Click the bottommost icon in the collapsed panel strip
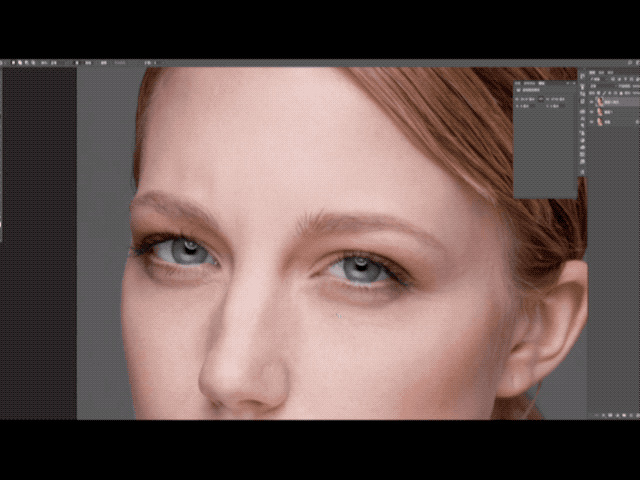Image resolution: width=640 pixels, height=480 pixels. (582, 172)
